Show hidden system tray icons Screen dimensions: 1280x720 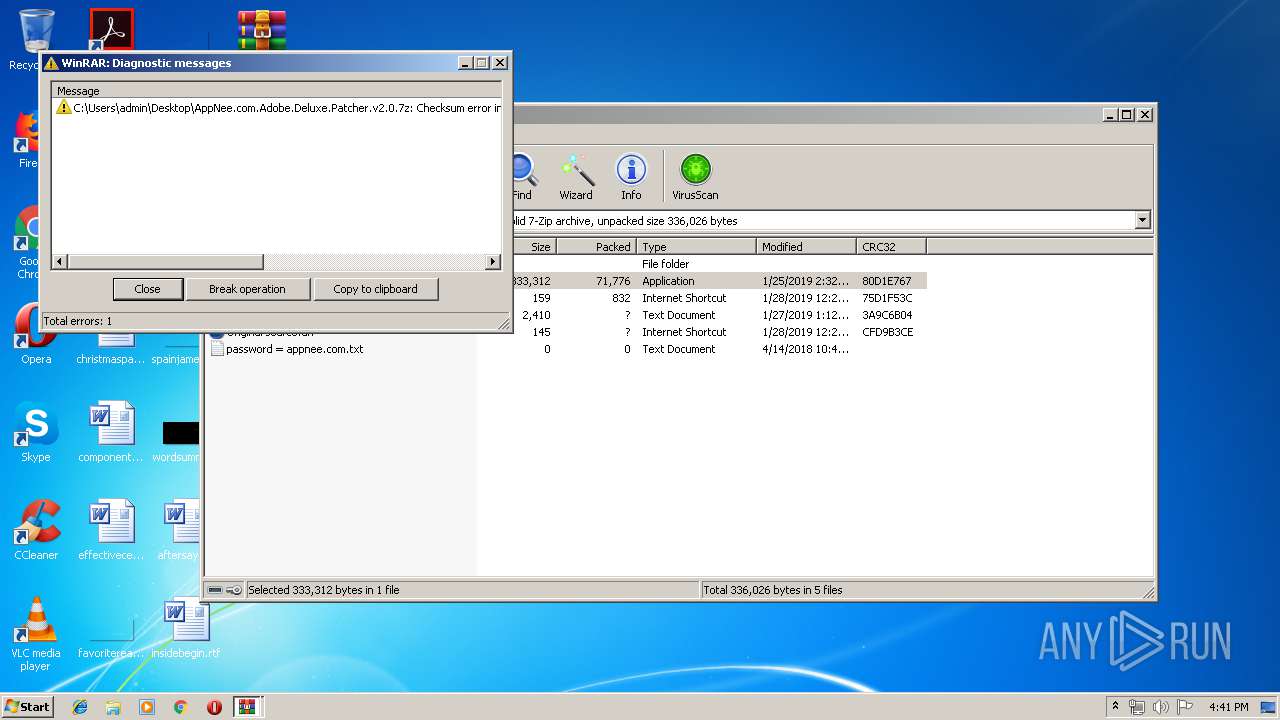click(x=1115, y=707)
